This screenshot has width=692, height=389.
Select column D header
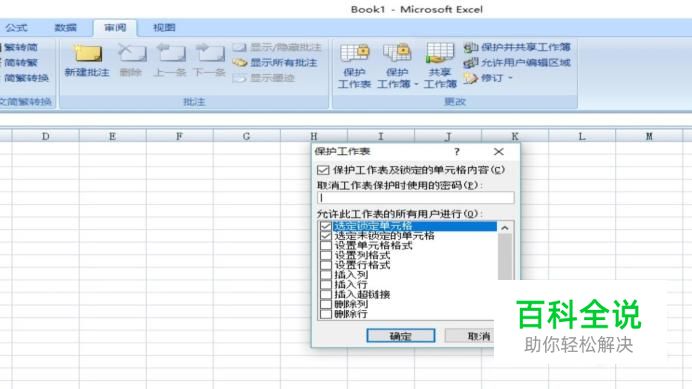pyautogui.click(x=45, y=136)
